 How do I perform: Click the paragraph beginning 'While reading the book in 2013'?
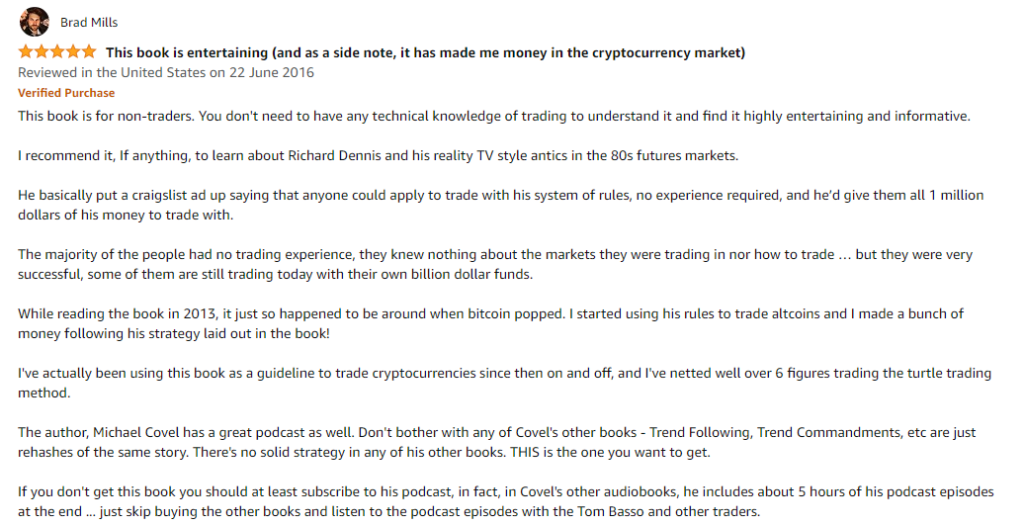tap(490, 323)
